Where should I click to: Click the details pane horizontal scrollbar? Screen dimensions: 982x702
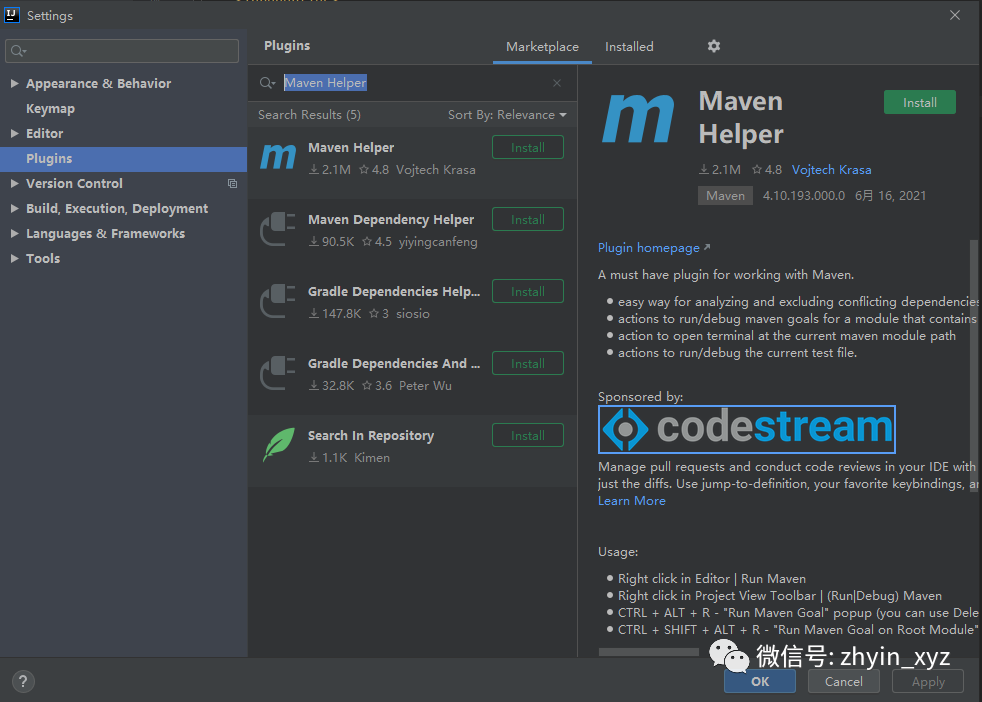coord(648,652)
